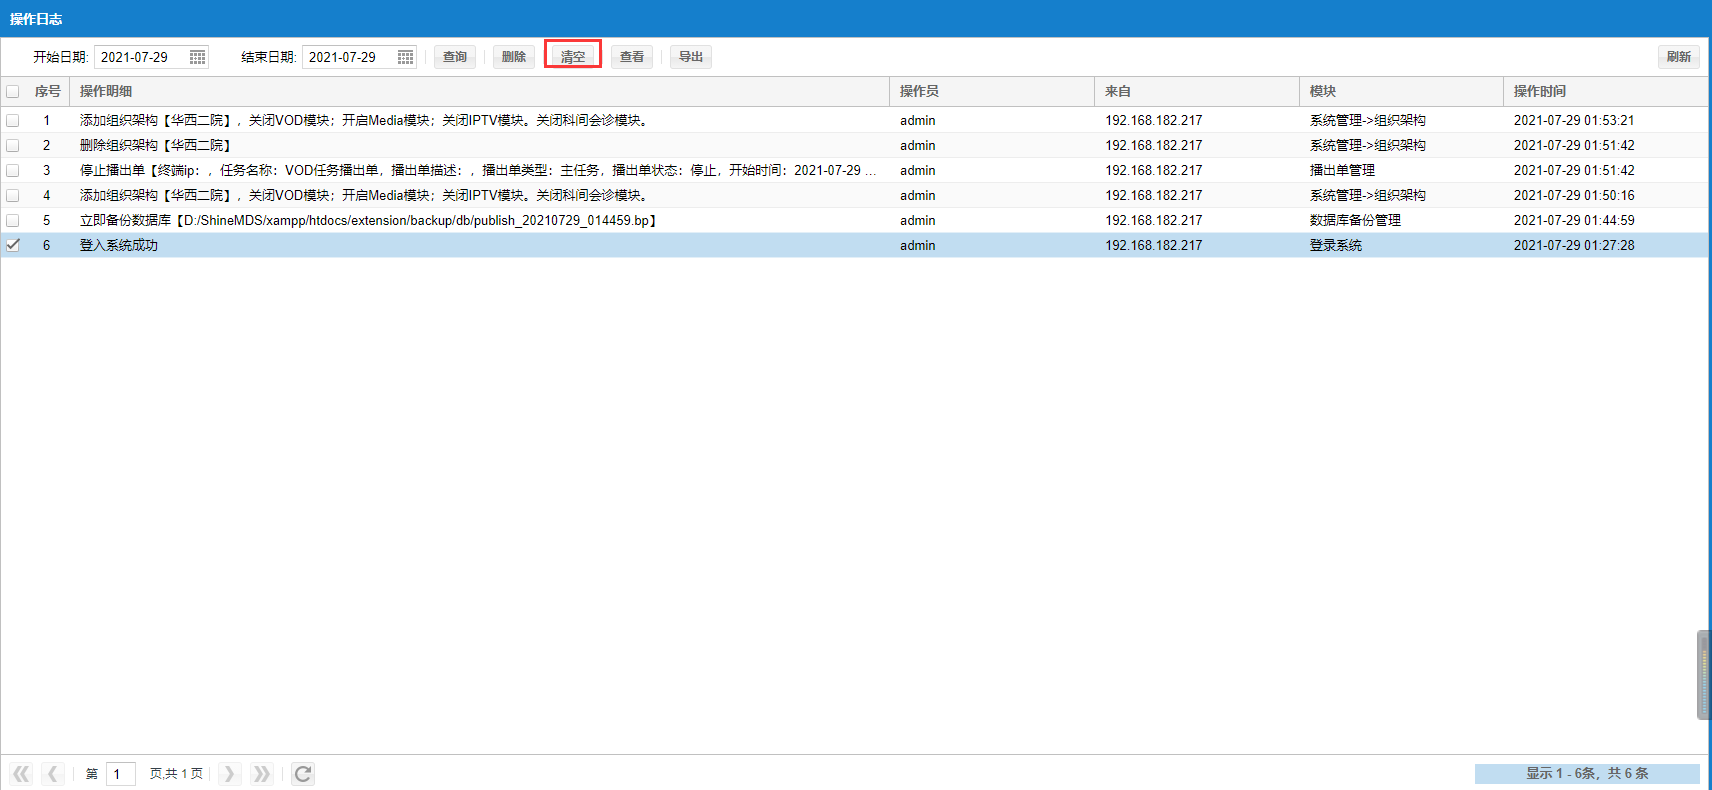Screen dimensions: 1712x790
Task: Click the 查看 (view) button
Action: (632, 57)
